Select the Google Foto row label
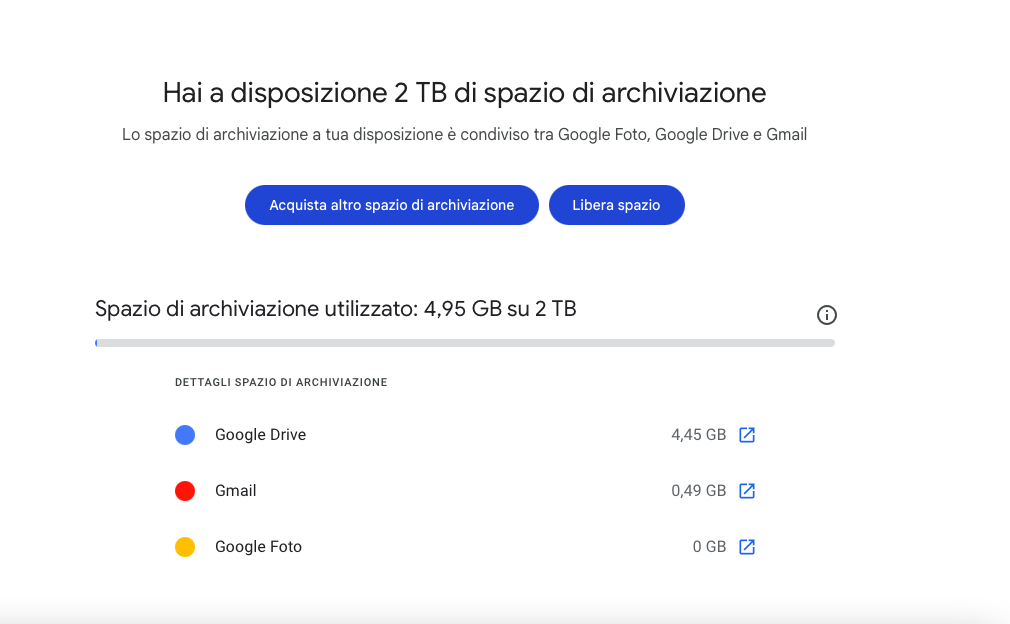Viewport: 1010px width, 624px height. pyautogui.click(x=258, y=547)
